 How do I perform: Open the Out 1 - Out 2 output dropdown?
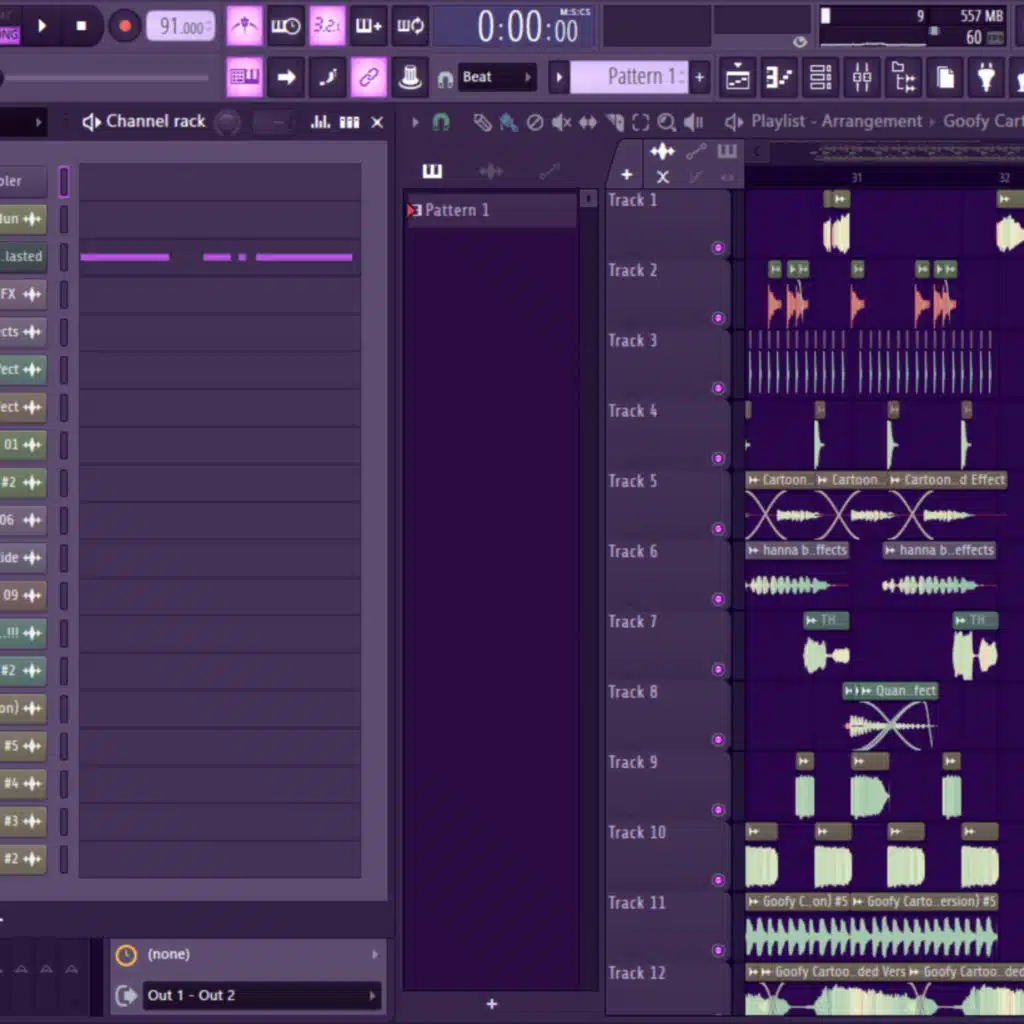coord(261,995)
